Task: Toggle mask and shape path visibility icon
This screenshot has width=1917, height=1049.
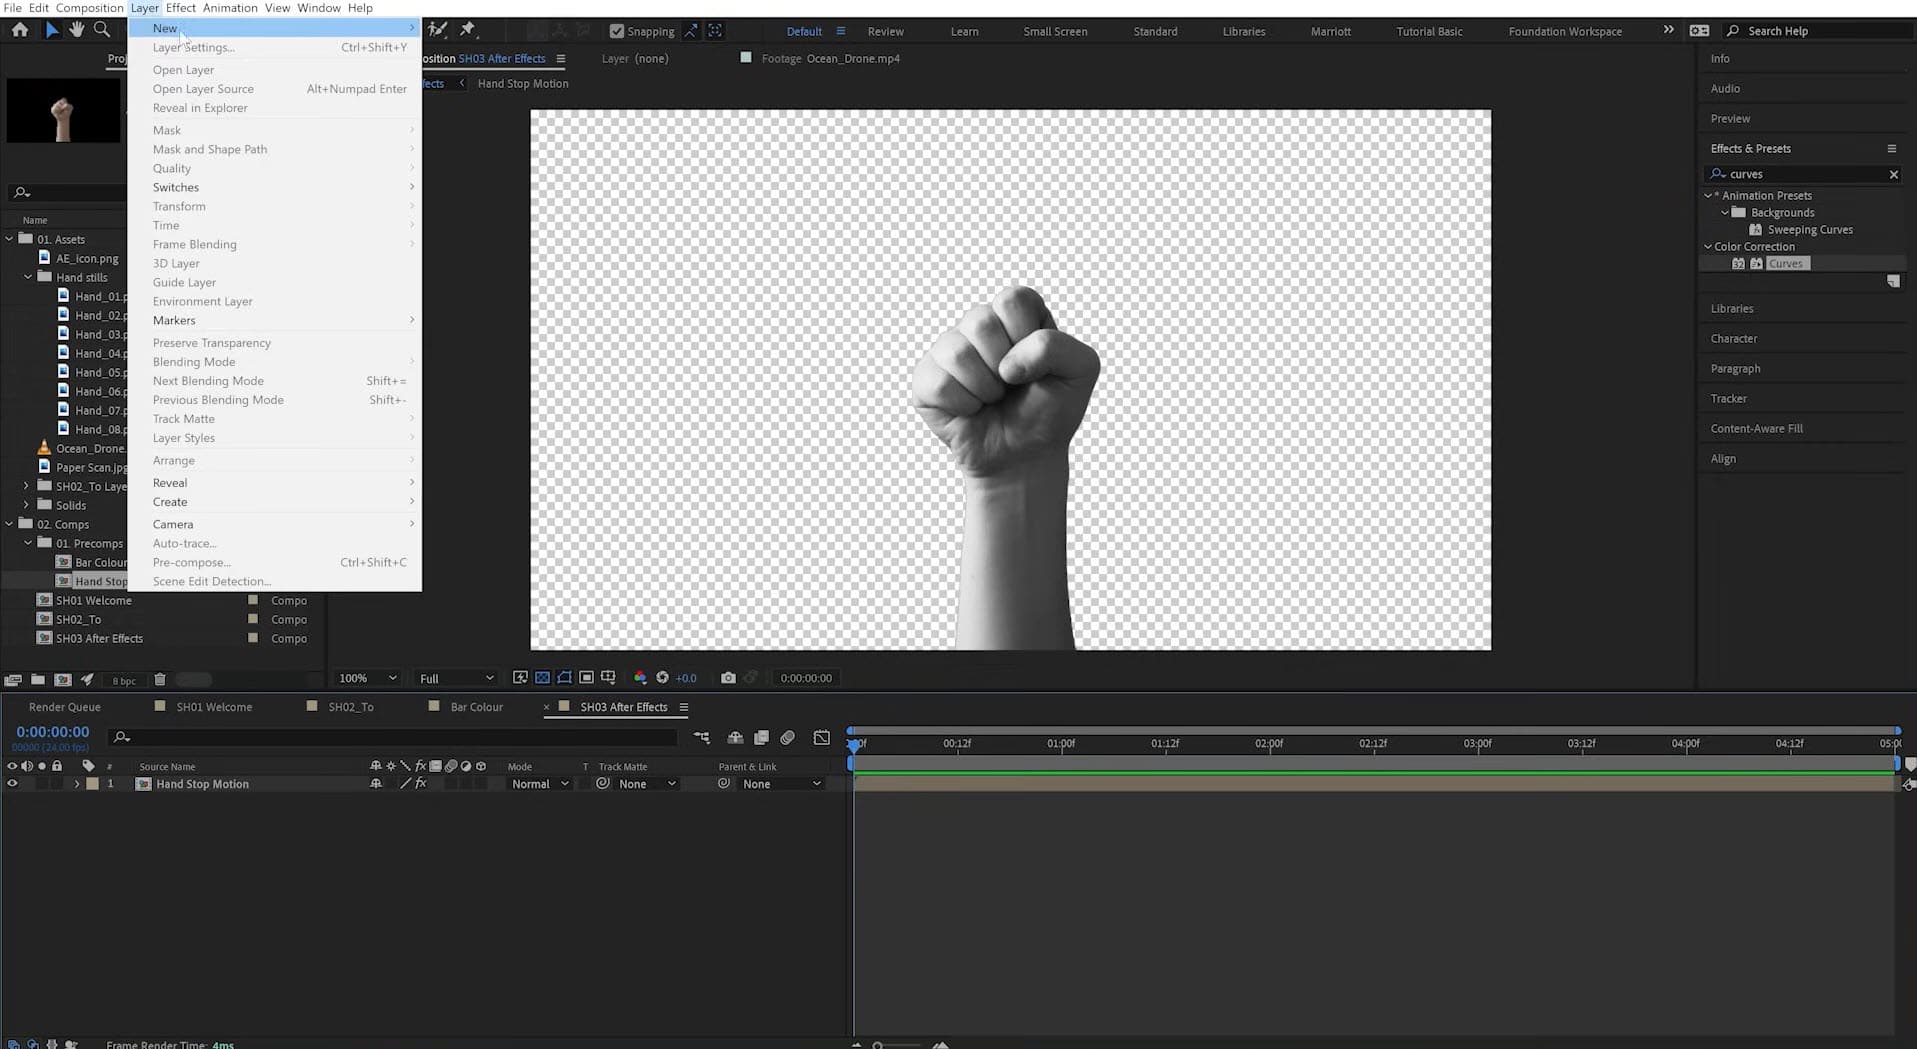Action: 563,678
